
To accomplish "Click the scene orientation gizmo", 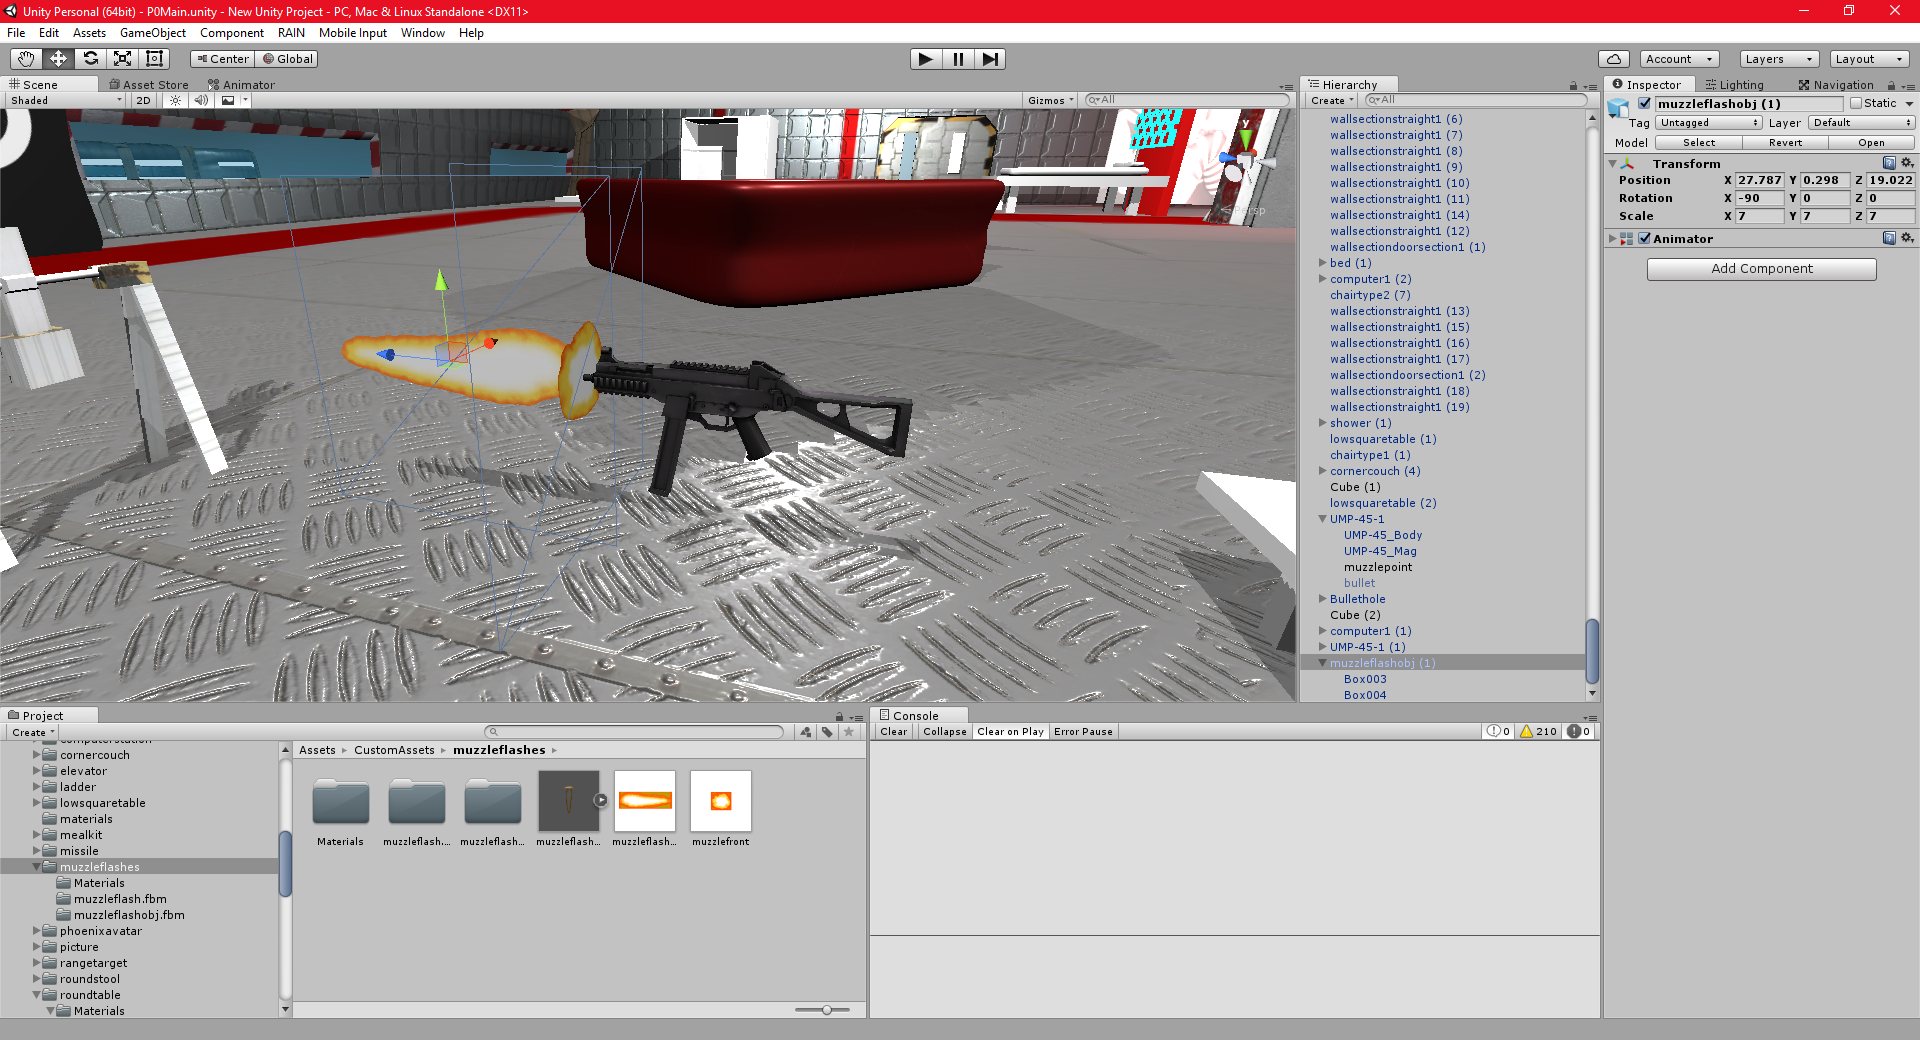I will point(1244,160).
